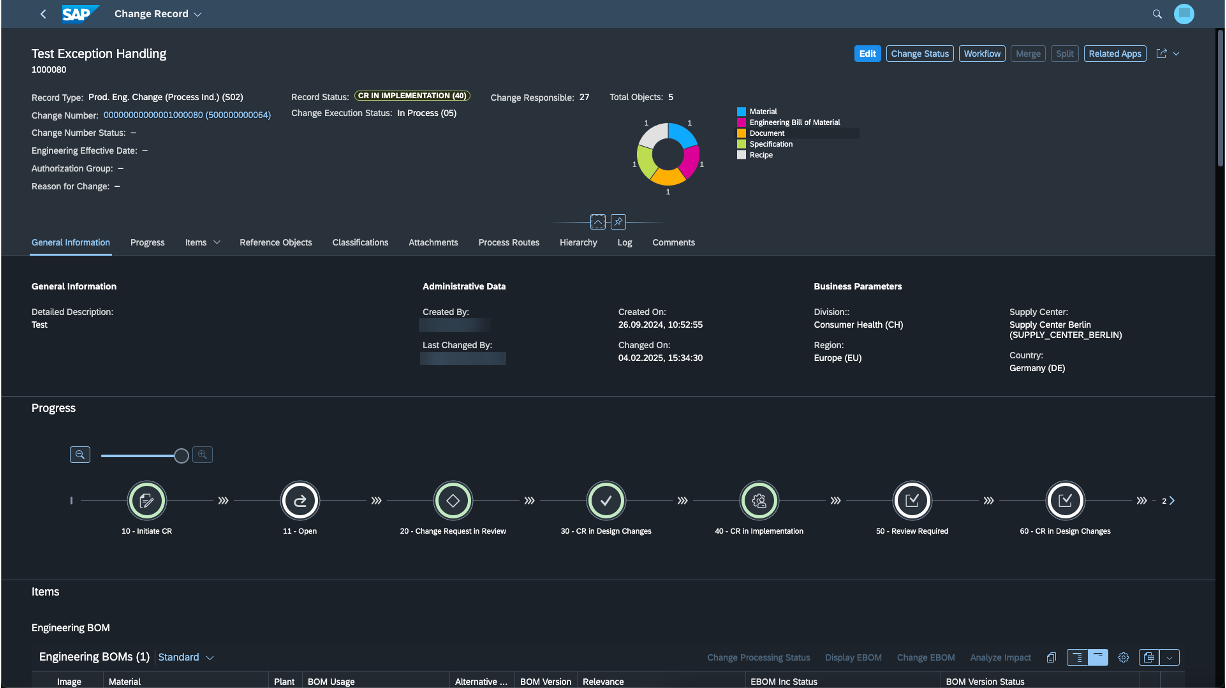Expand the Items tab dropdown

216,243
